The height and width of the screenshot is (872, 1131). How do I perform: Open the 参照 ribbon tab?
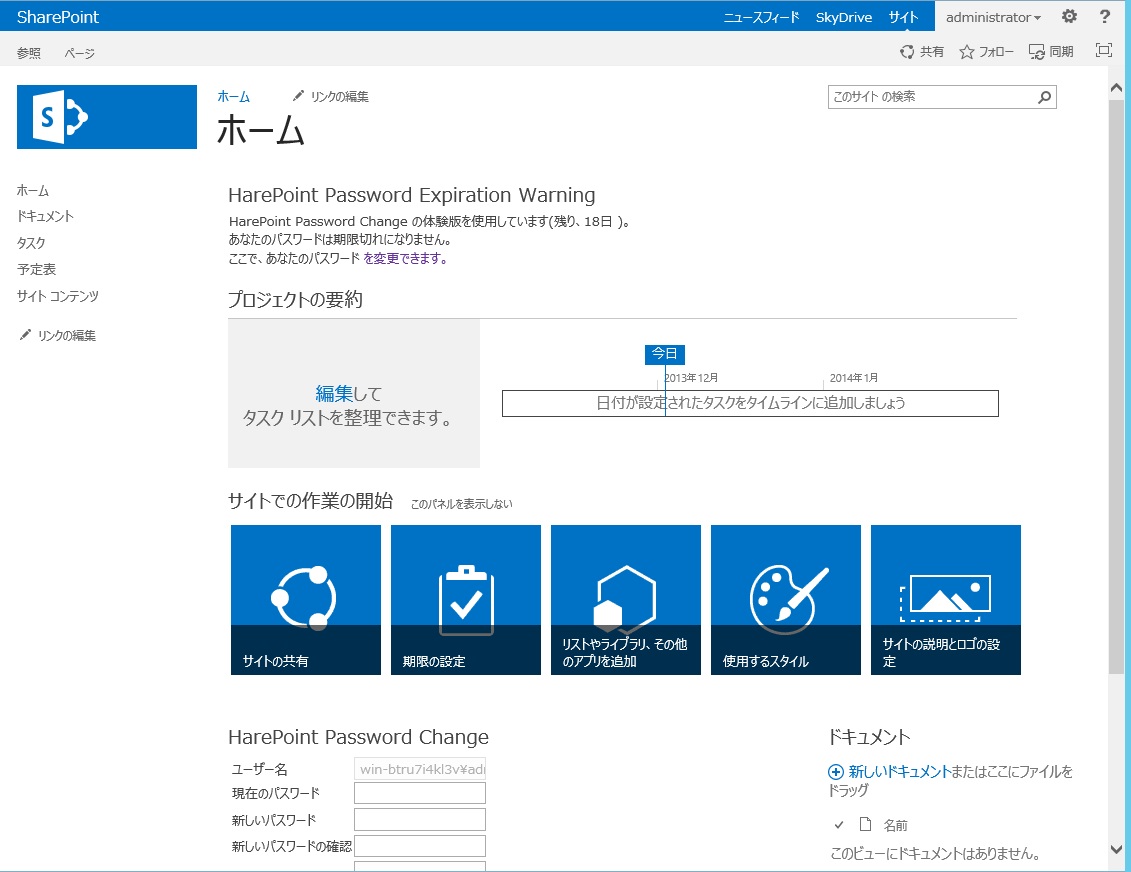[x=29, y=53]
